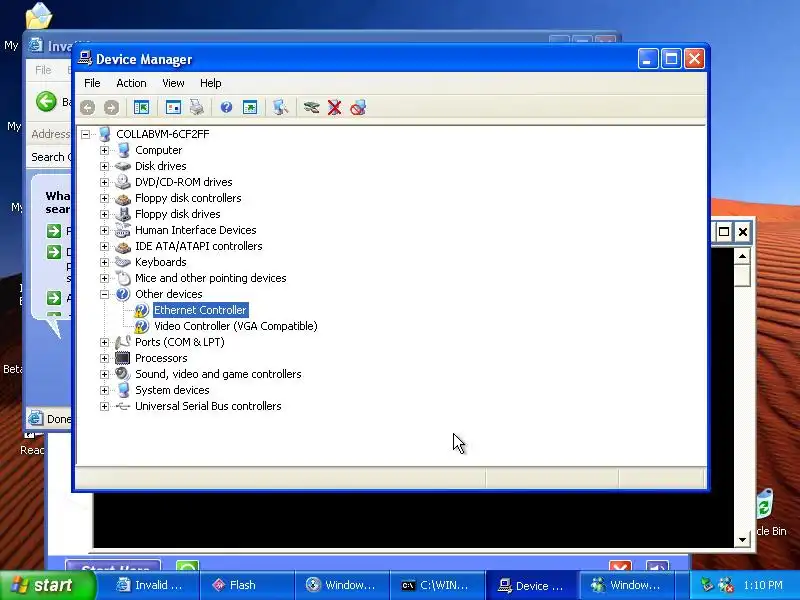
Task: Select Floppy disk drives label
Action: 178,214
